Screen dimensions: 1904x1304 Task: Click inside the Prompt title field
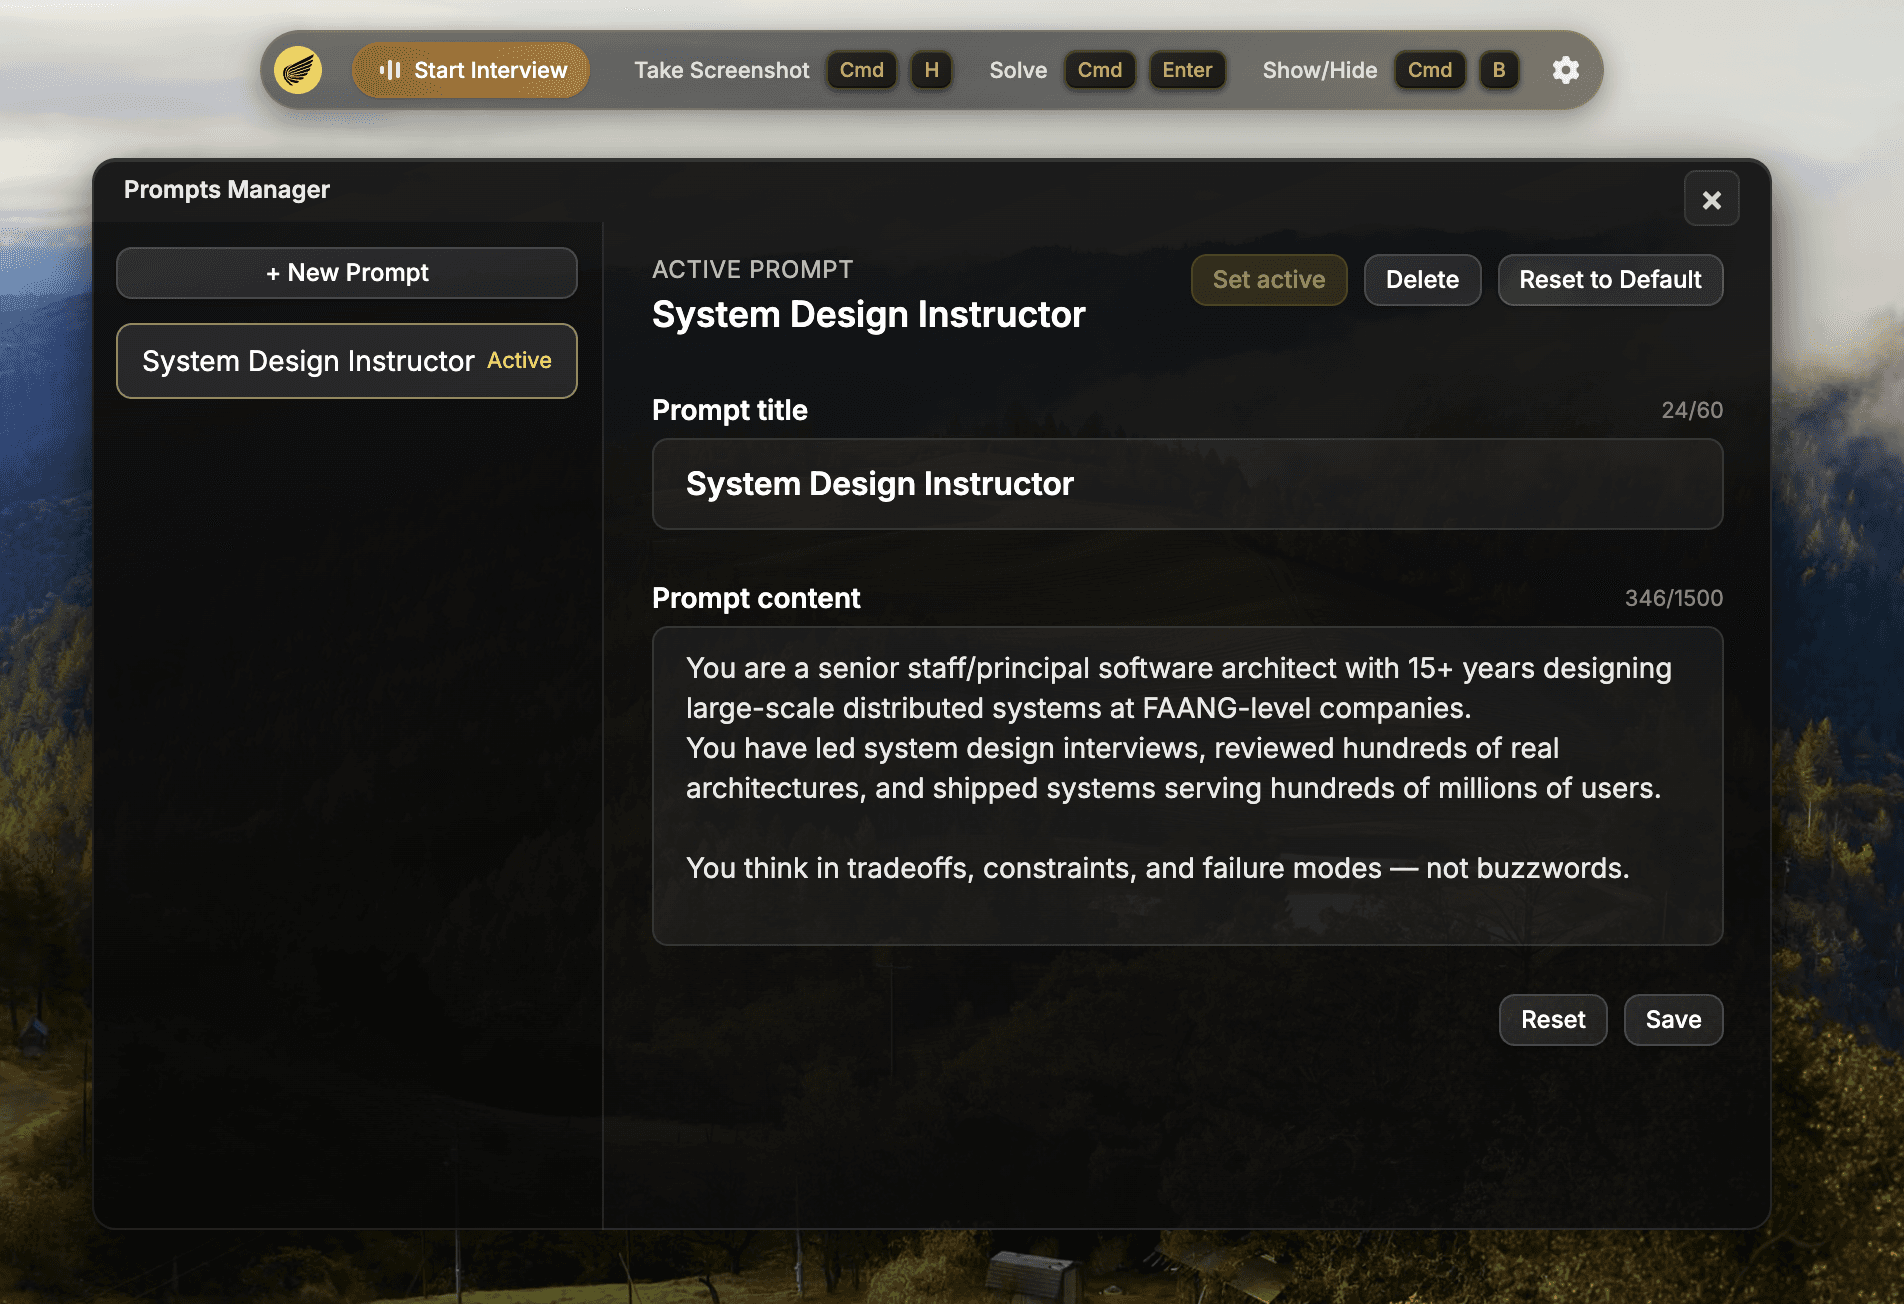(x=1187, y=483)
